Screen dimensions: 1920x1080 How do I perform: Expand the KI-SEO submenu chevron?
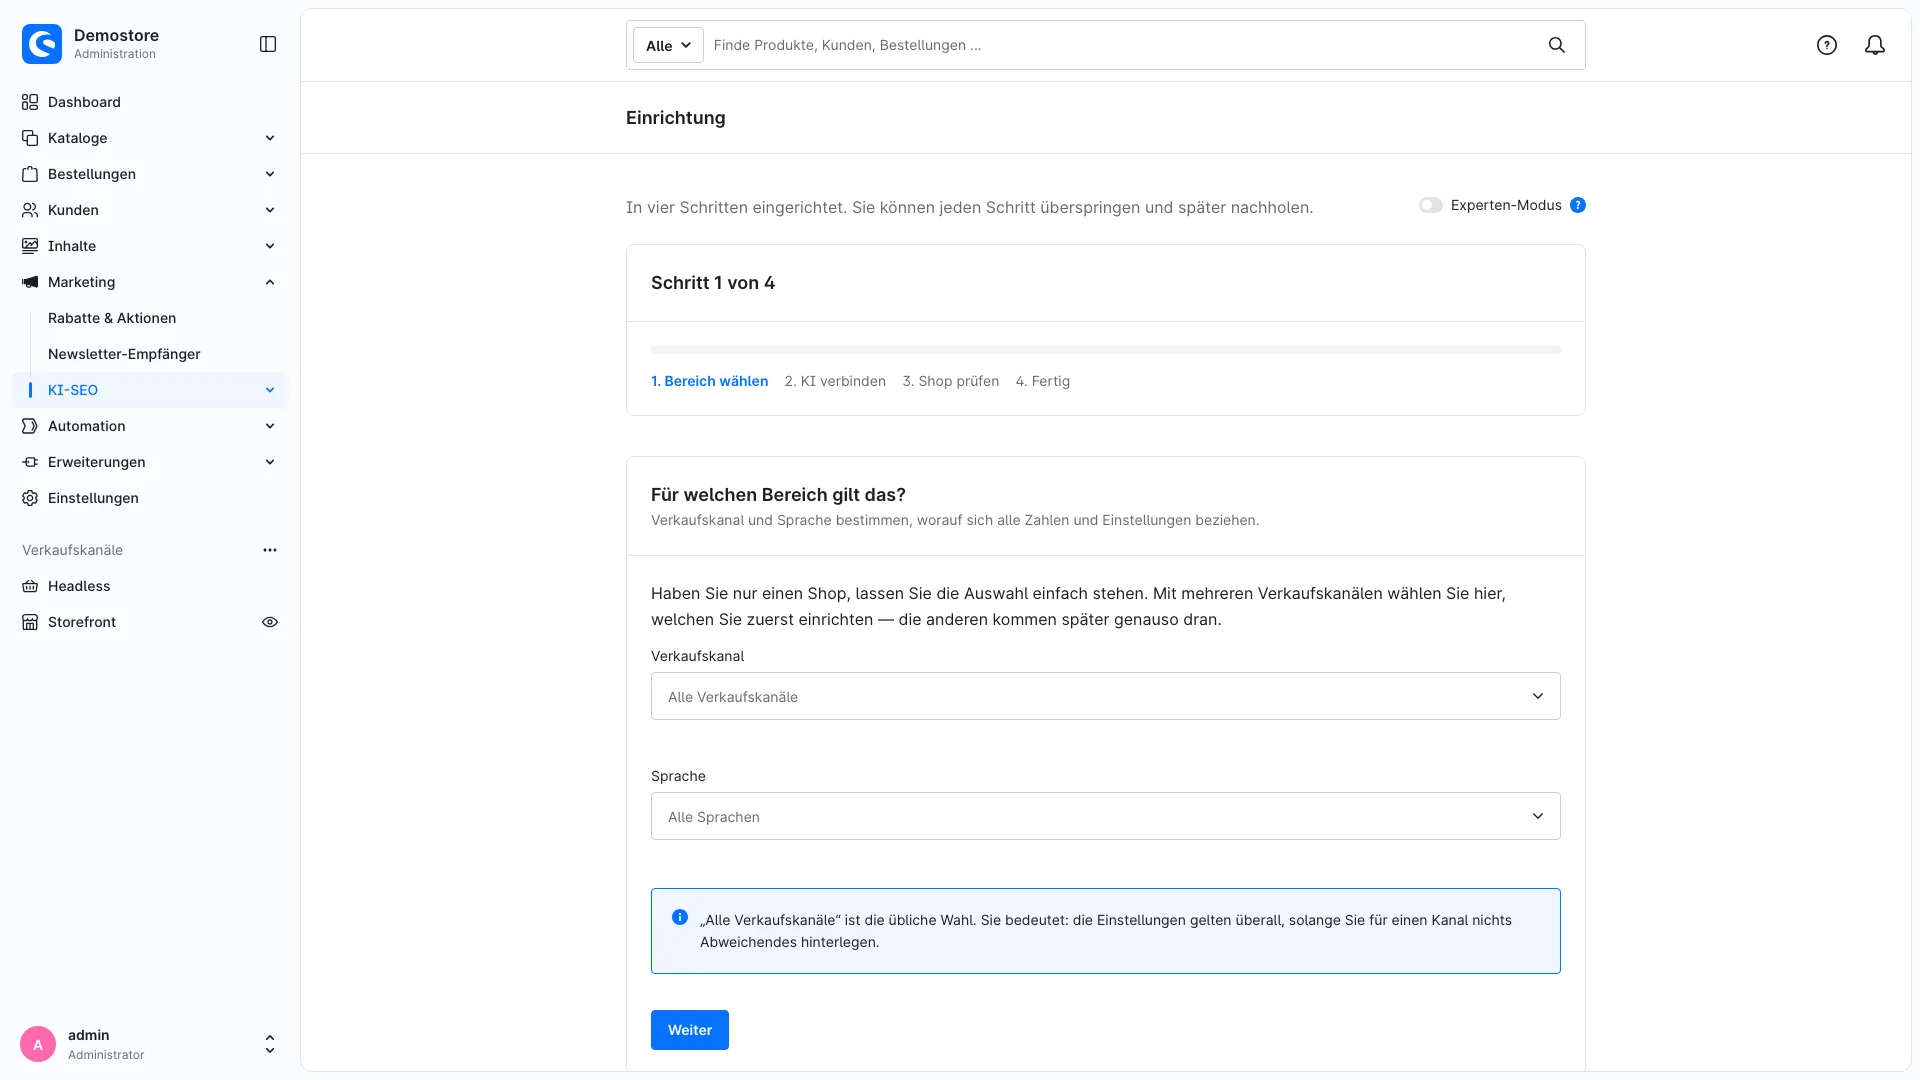coord(270,390)
